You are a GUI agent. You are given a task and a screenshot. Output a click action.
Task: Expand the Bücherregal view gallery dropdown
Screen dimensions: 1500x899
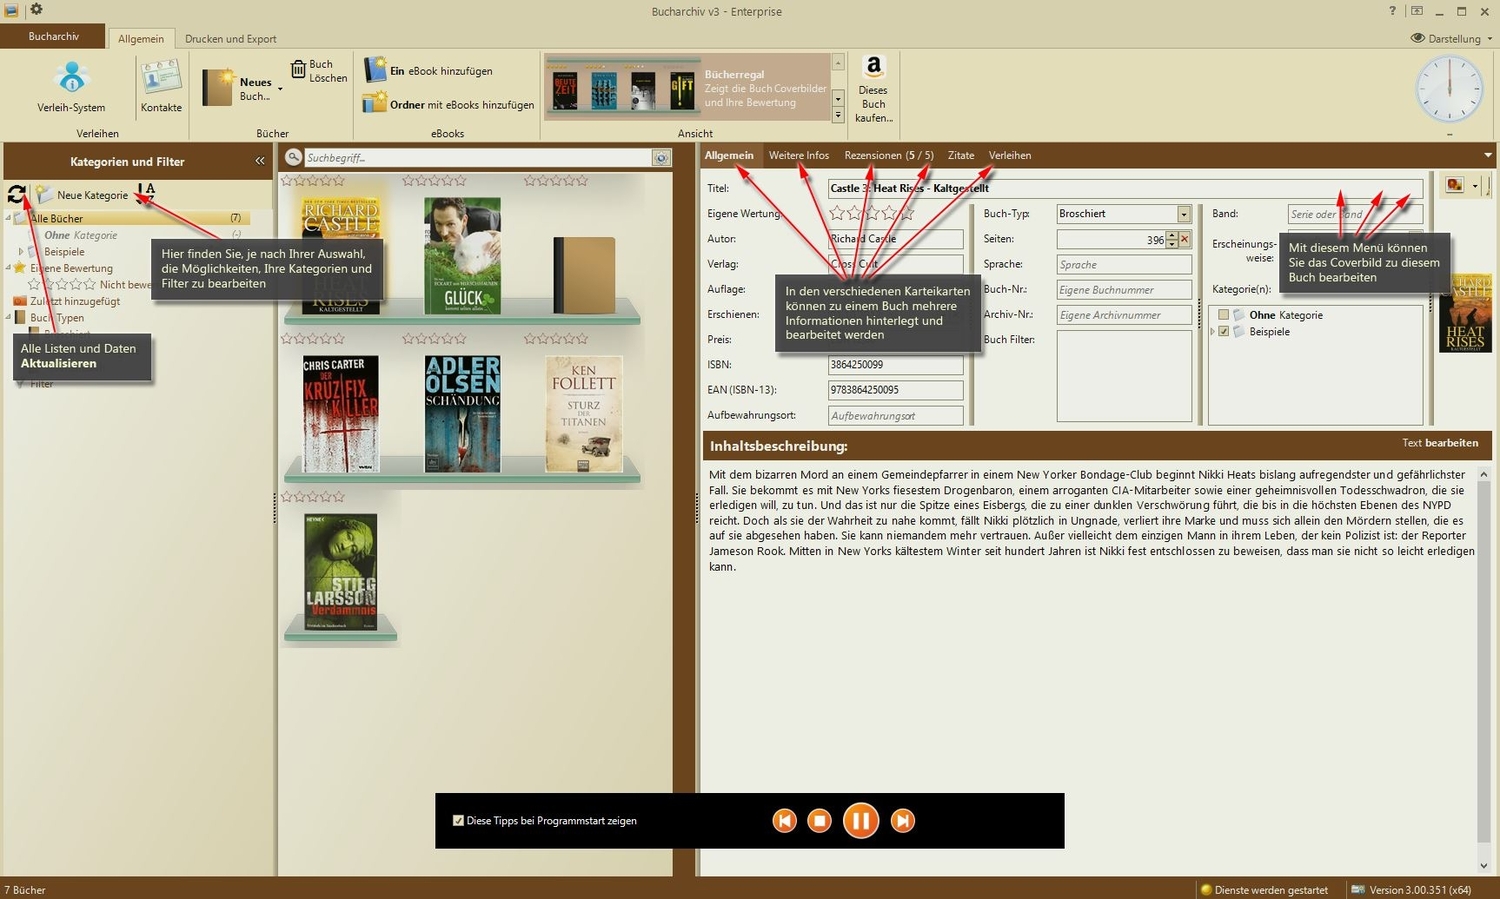click(838, 115)
